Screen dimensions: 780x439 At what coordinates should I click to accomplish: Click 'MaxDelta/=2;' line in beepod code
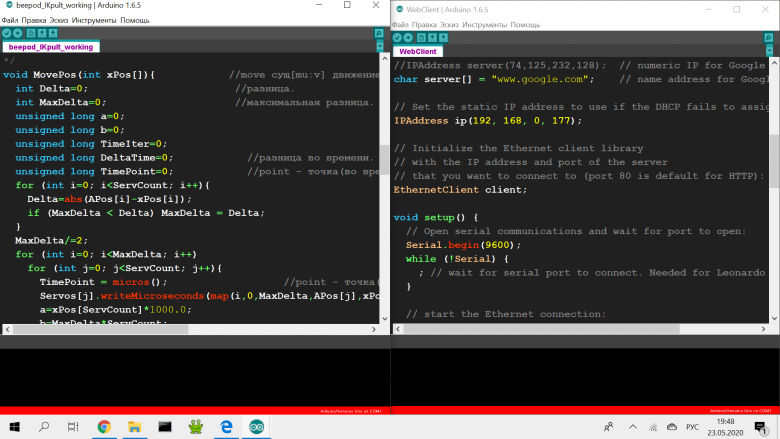click(51, 241)
